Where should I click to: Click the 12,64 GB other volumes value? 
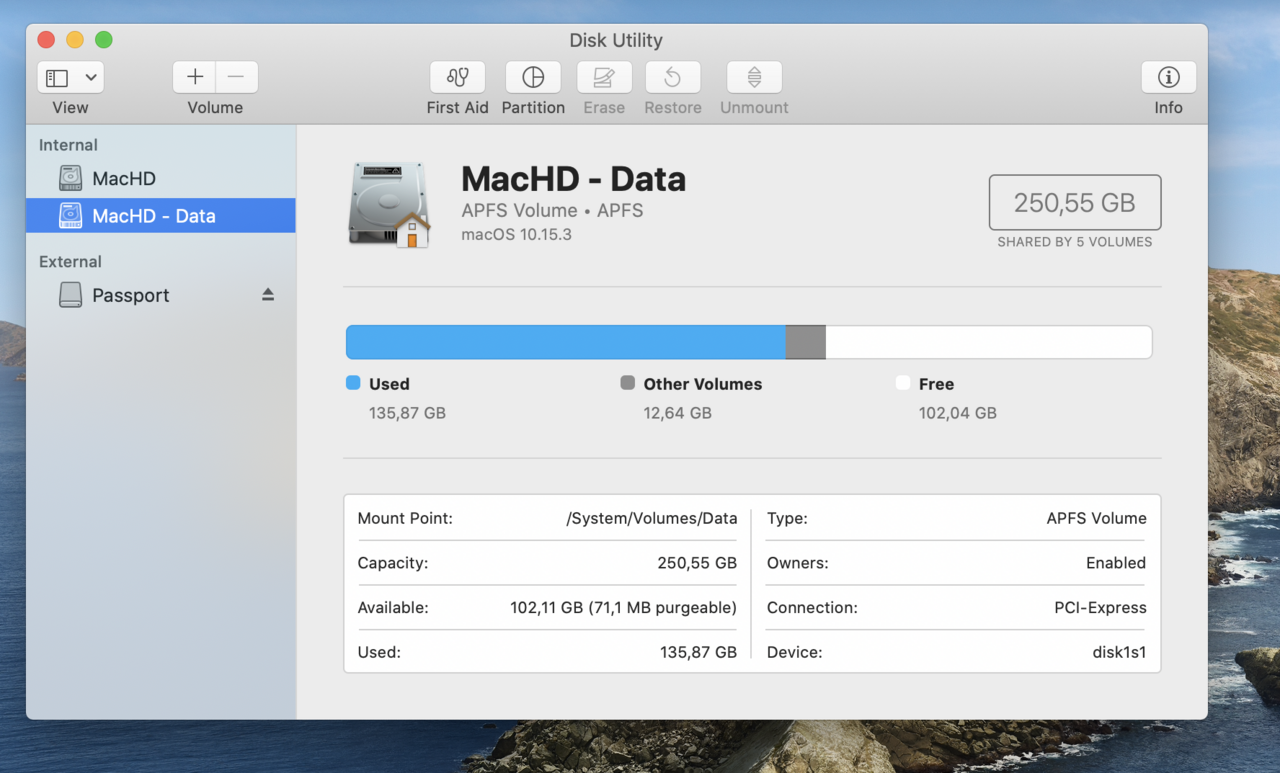(x=677, y=413)
